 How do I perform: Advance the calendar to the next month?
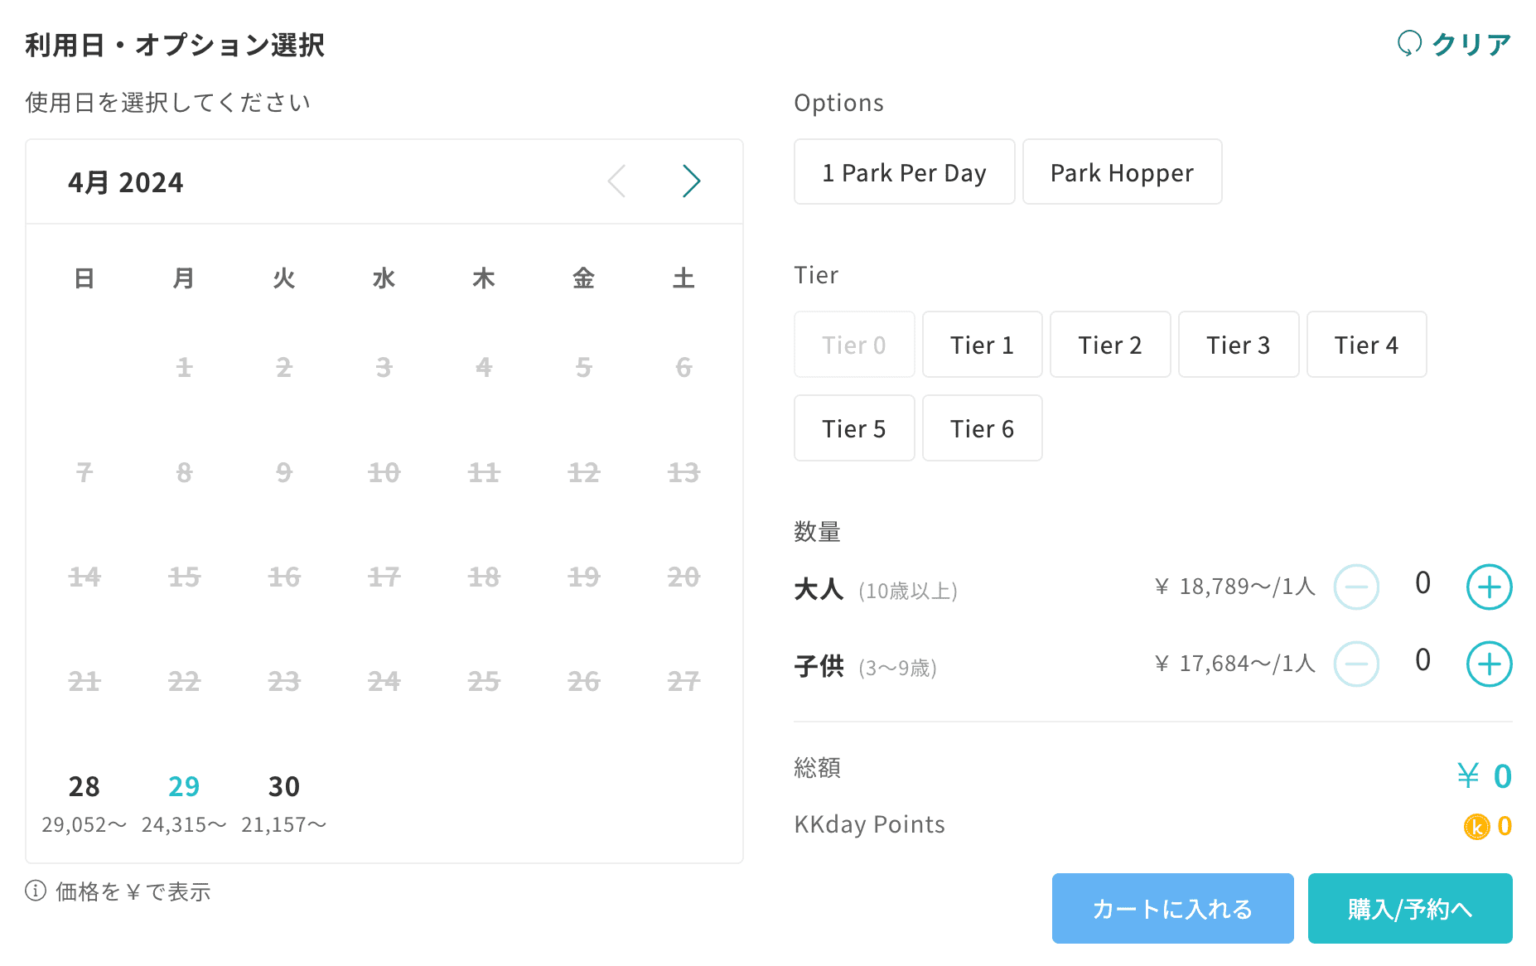pyautogui.click(x=692, y=181)
